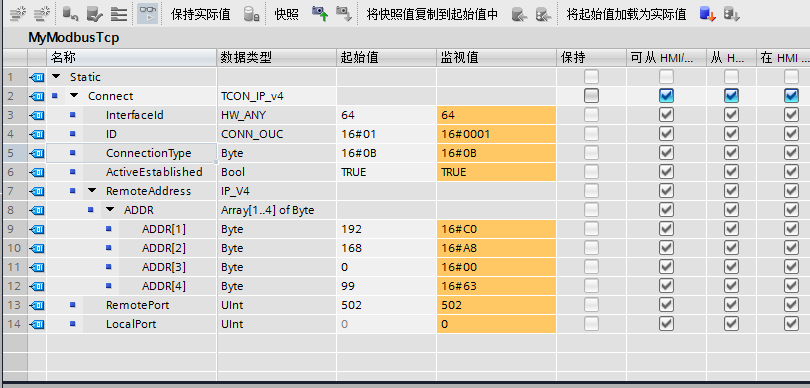This screenshot has height=388, width=810.
Task: Toggle the 保持 checkbox for Connect row
Action: [591, 96]
